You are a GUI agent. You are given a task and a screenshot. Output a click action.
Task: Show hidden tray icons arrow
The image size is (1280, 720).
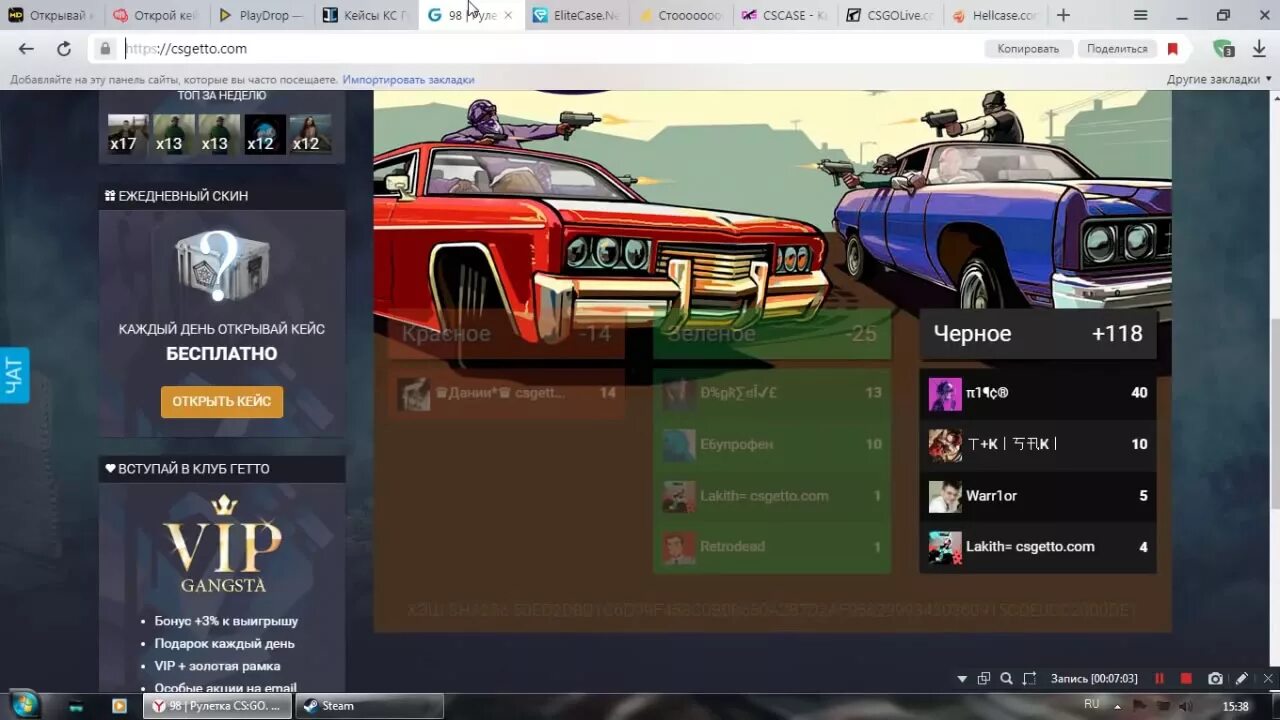(x=1119, y=705)
